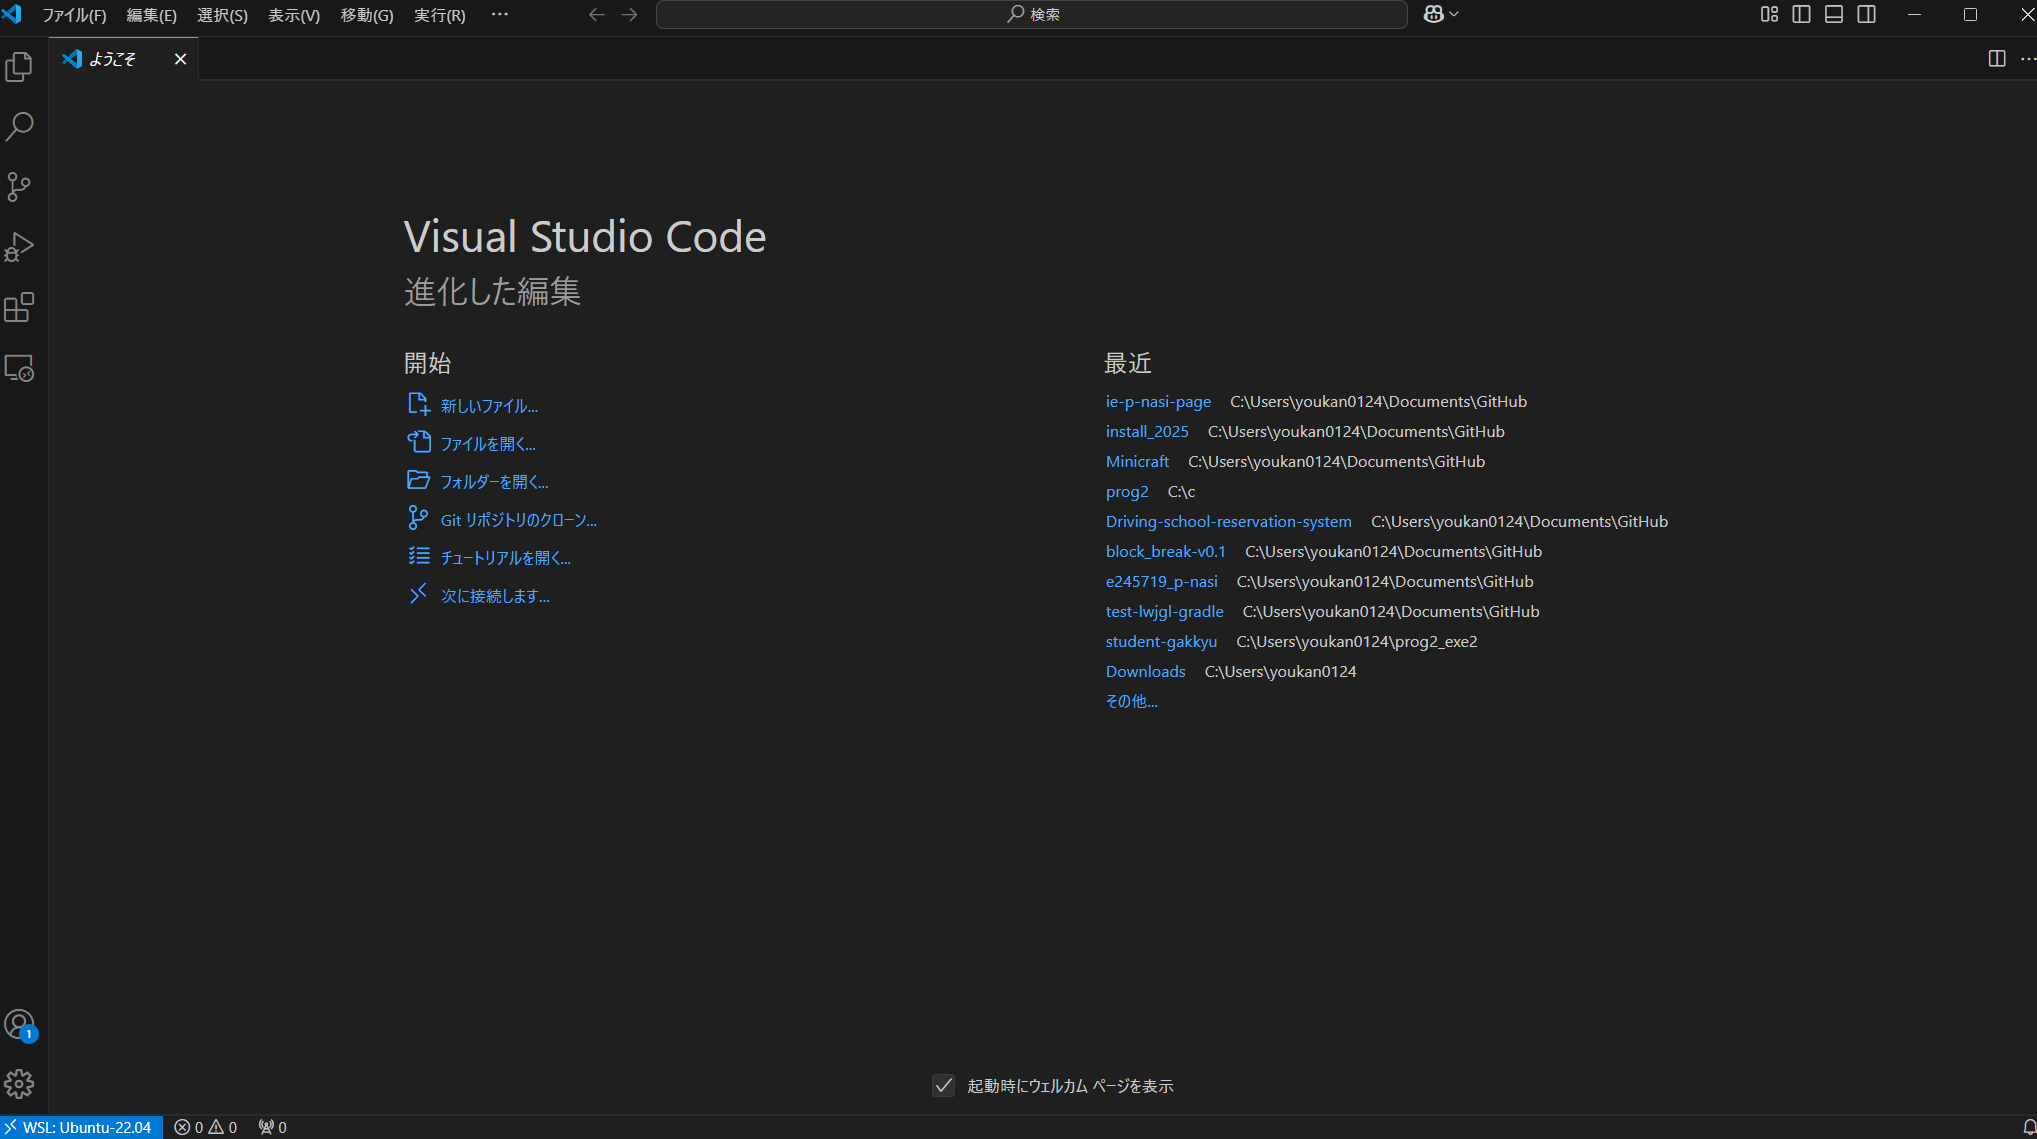
Task: Open the Explorer view in activity bar
Action: coord(19,67)
